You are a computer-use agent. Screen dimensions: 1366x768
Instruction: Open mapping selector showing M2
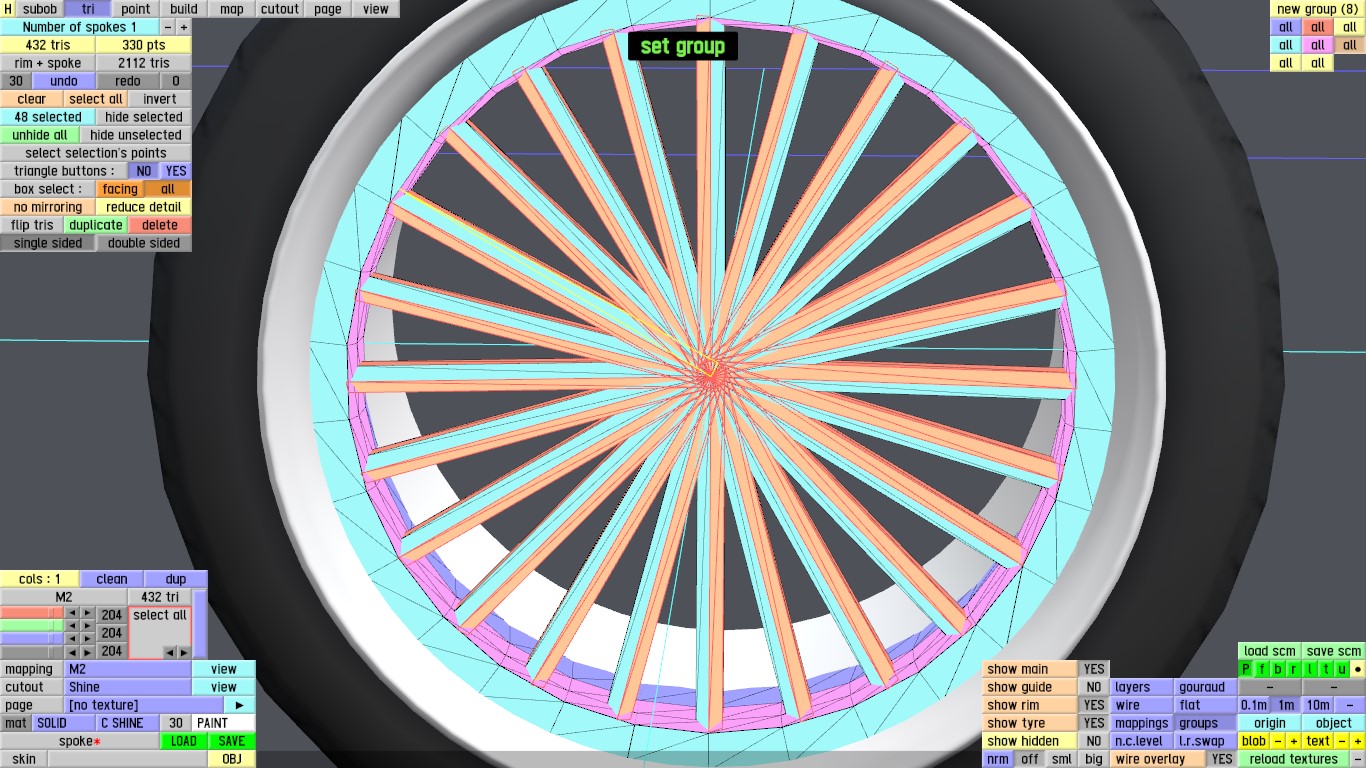click(x=127, y=669)
